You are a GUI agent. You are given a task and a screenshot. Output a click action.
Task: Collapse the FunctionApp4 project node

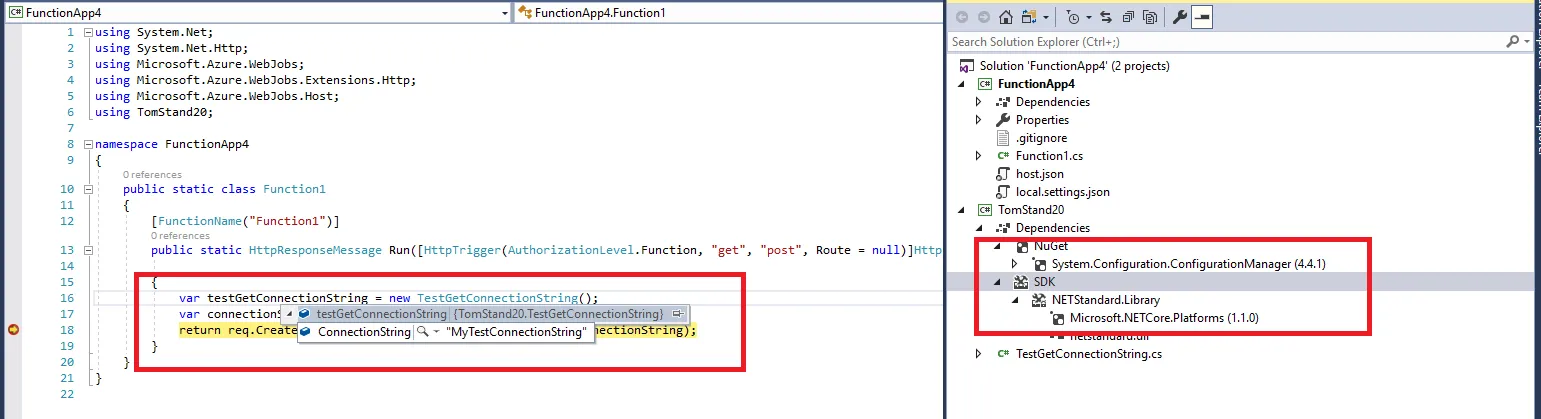[x=962, y=84]
